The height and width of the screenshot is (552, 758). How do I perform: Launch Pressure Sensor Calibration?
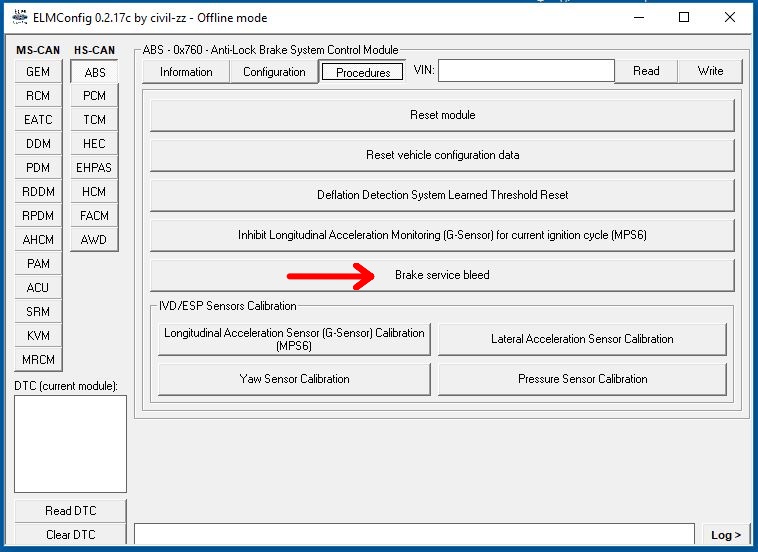(x=582, y=379)
